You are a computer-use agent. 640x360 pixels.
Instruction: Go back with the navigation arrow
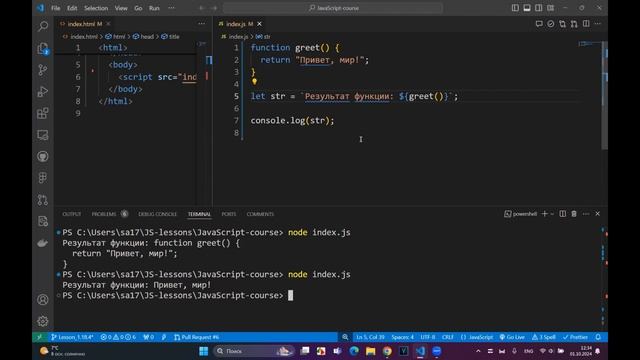[x=201, y=8]
